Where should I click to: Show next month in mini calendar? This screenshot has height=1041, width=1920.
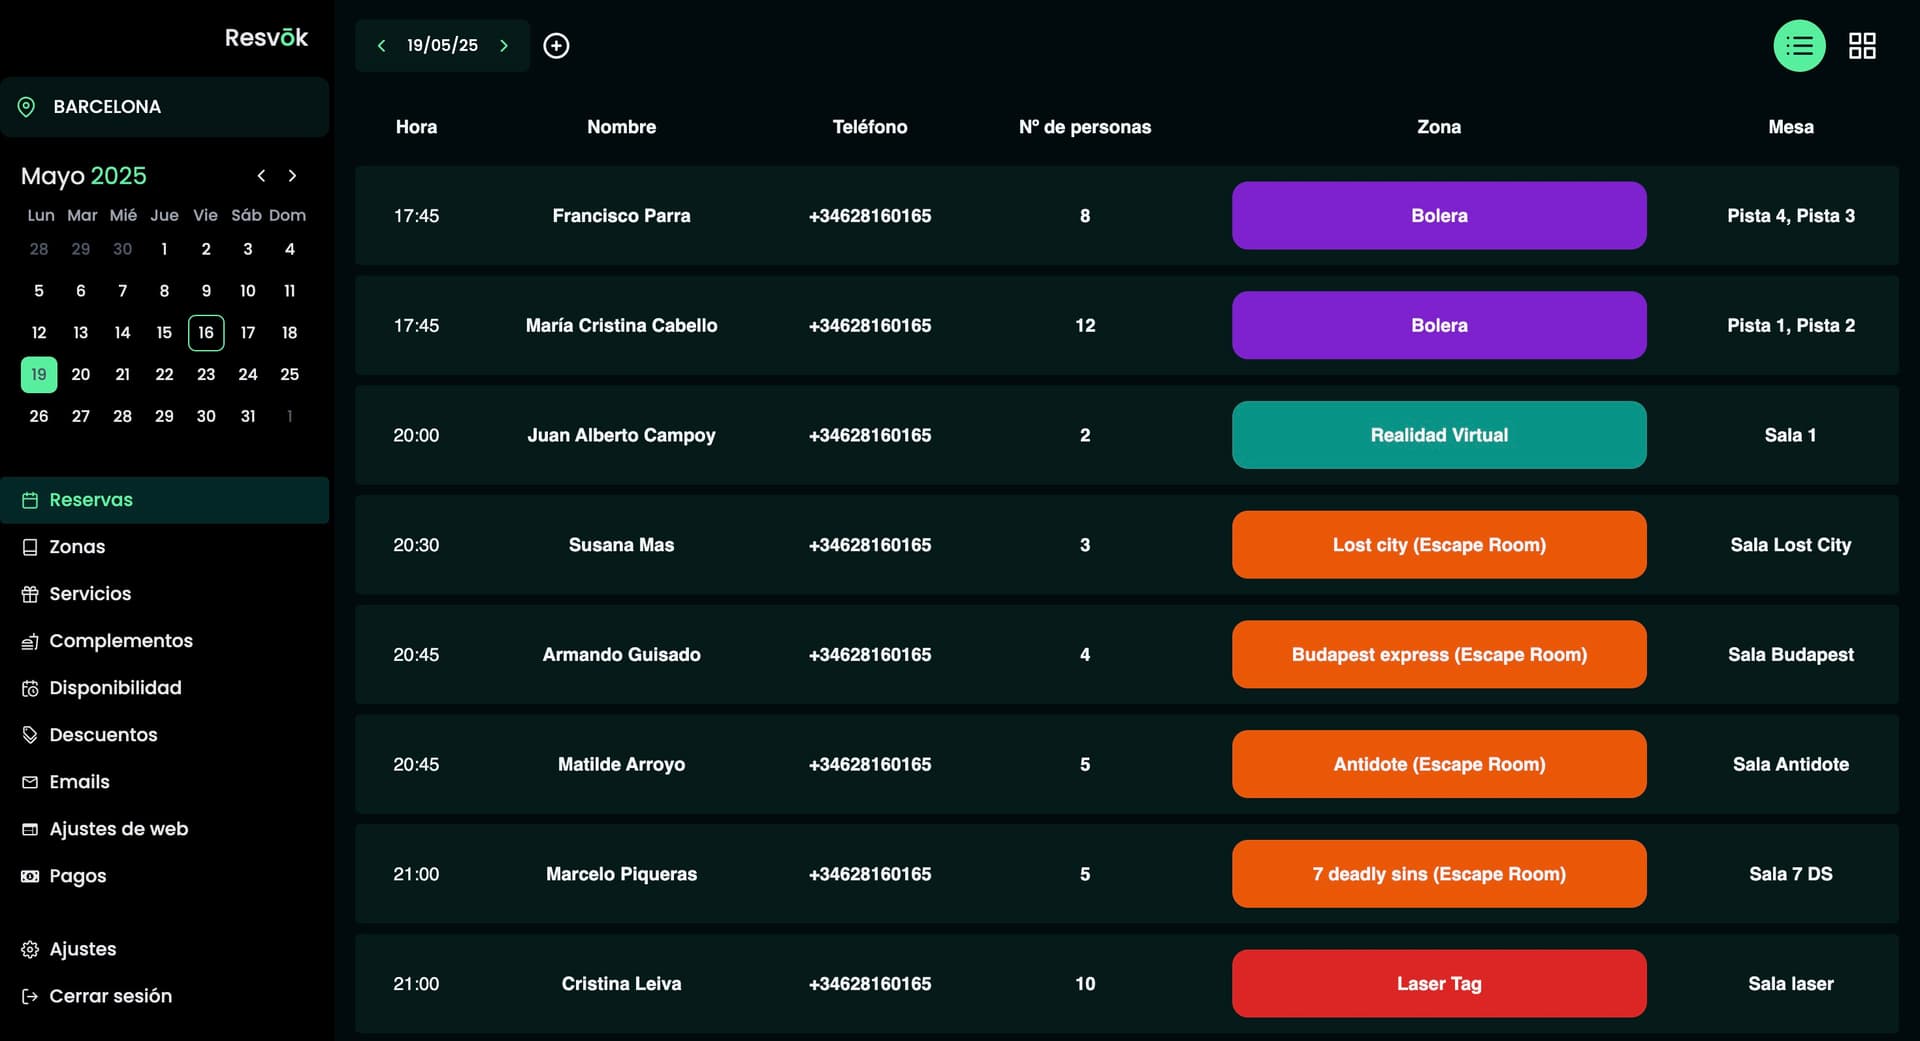(292, 176)
